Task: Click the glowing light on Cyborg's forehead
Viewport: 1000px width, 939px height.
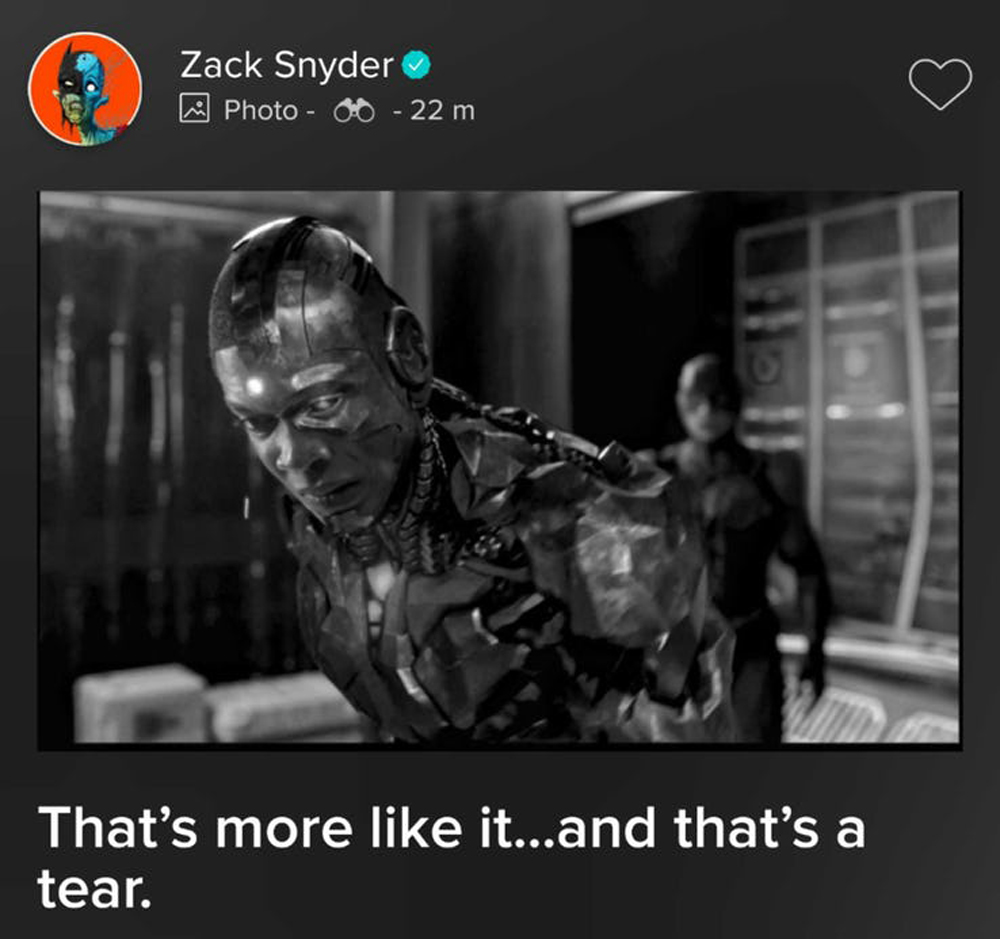Action: [255, 386]
